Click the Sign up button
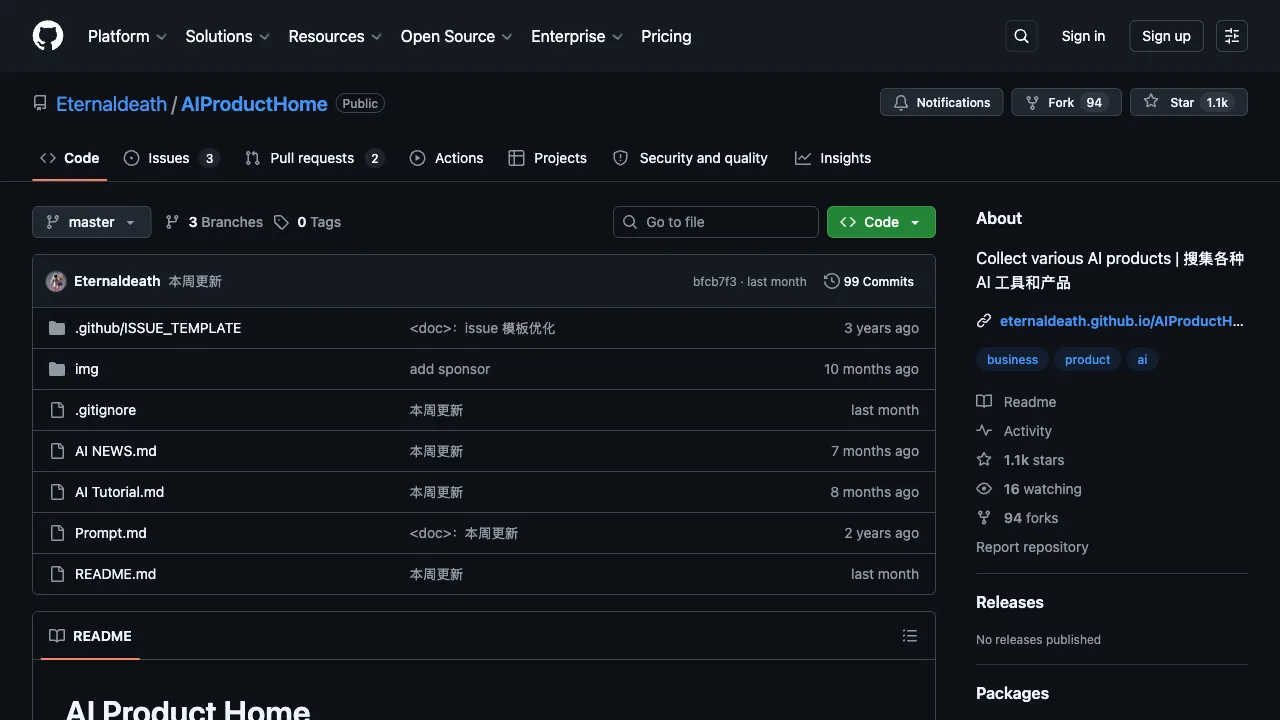 1166,36
